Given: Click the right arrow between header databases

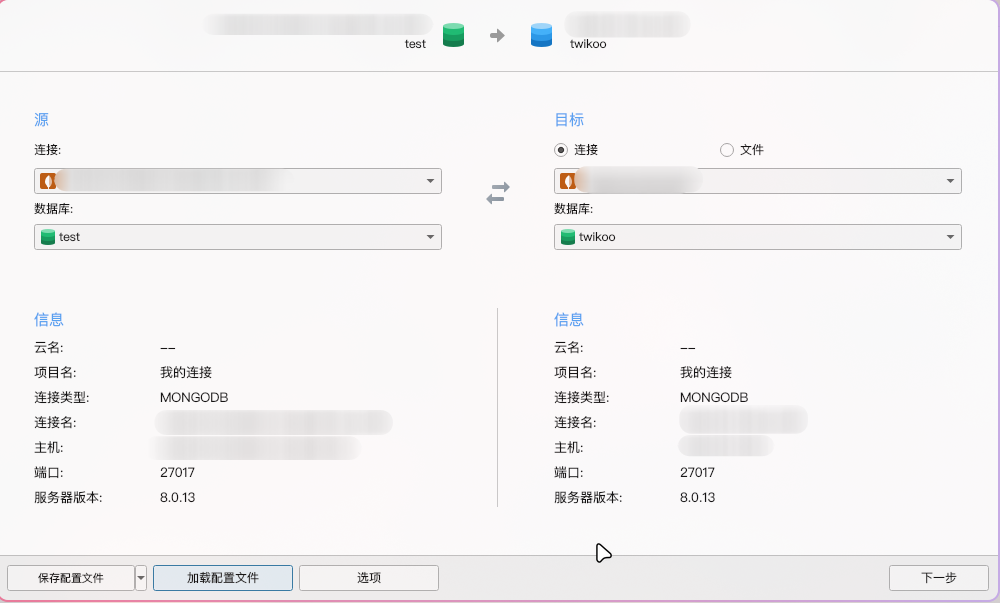Looking at the screenshot, I should pos(497,36).
